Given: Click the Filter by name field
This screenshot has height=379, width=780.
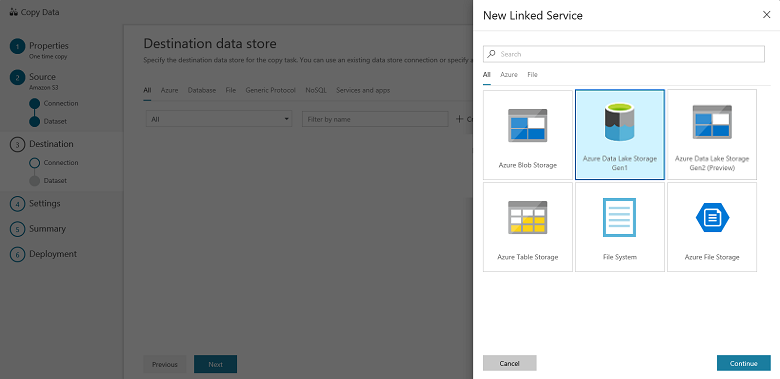Looking at the screenshot, I should [375, 119].
